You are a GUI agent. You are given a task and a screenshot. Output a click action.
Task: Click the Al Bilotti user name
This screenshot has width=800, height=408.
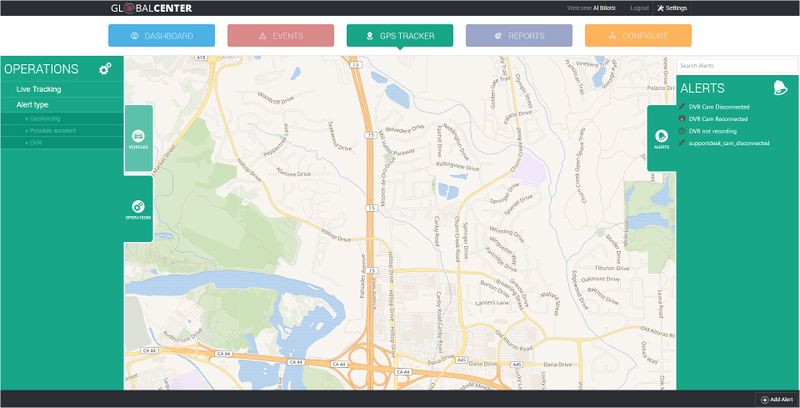tap(604, 8)
